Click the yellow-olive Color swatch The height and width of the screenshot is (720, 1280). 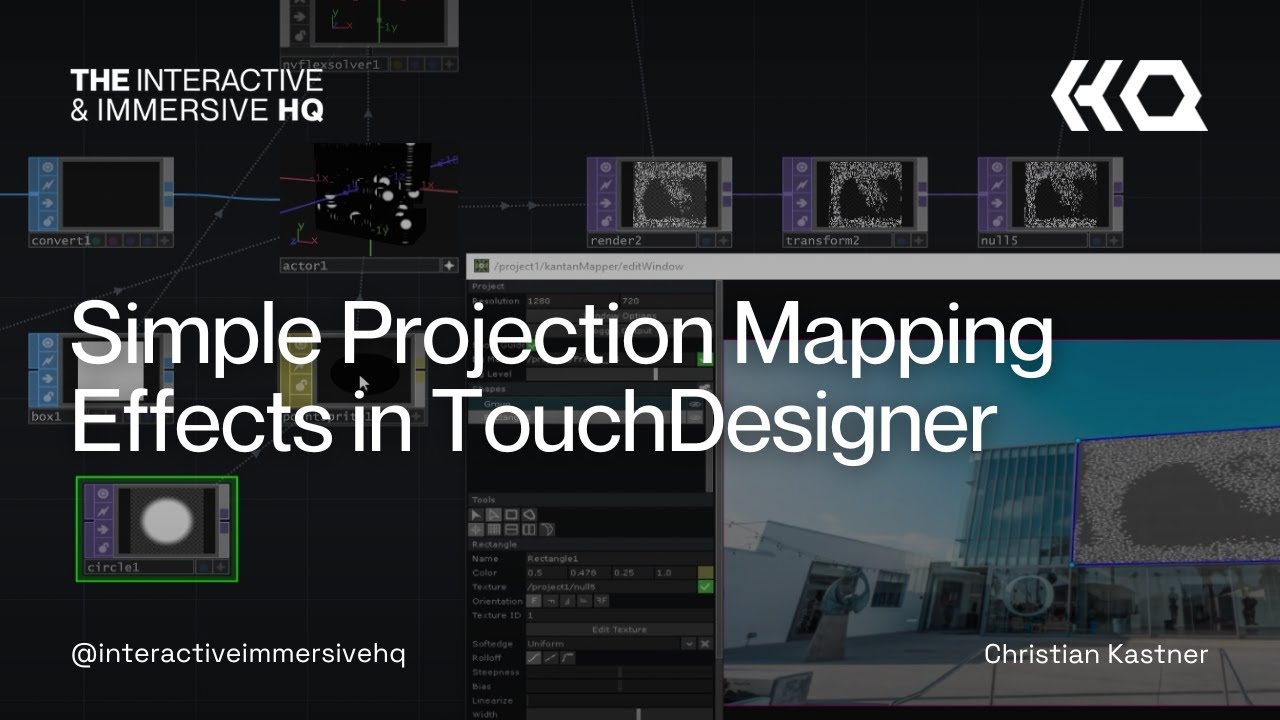pyautogui.click(x=706, y=573)
